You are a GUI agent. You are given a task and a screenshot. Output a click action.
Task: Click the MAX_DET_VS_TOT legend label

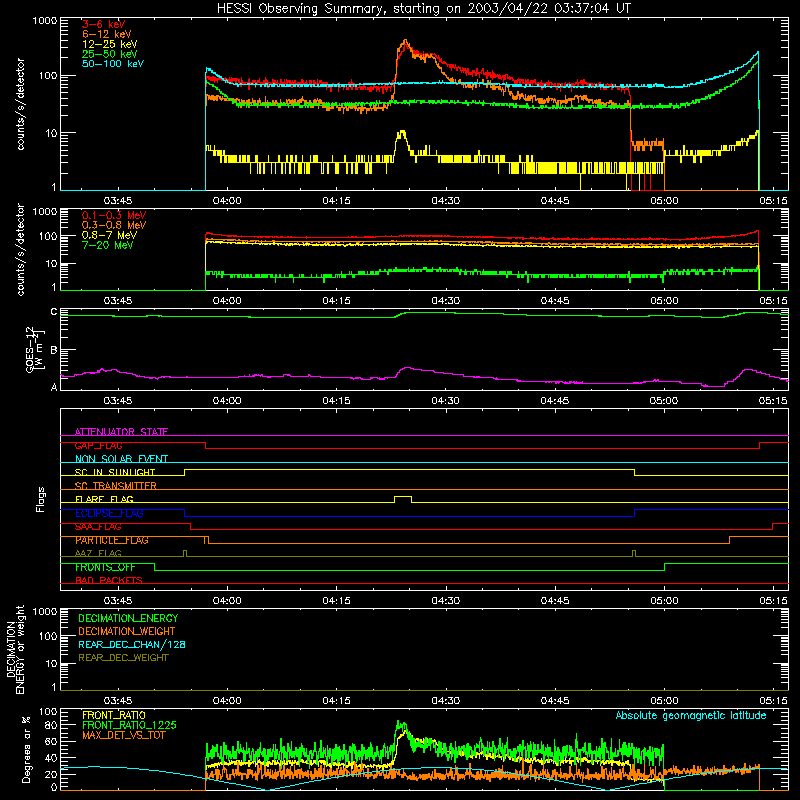point(124,735)
